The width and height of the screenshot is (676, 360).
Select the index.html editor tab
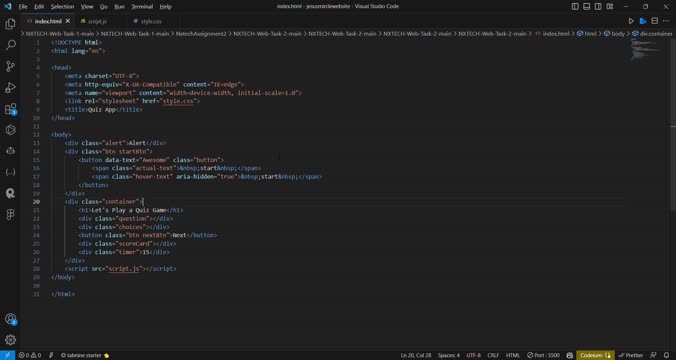click(x=48, y=21)
